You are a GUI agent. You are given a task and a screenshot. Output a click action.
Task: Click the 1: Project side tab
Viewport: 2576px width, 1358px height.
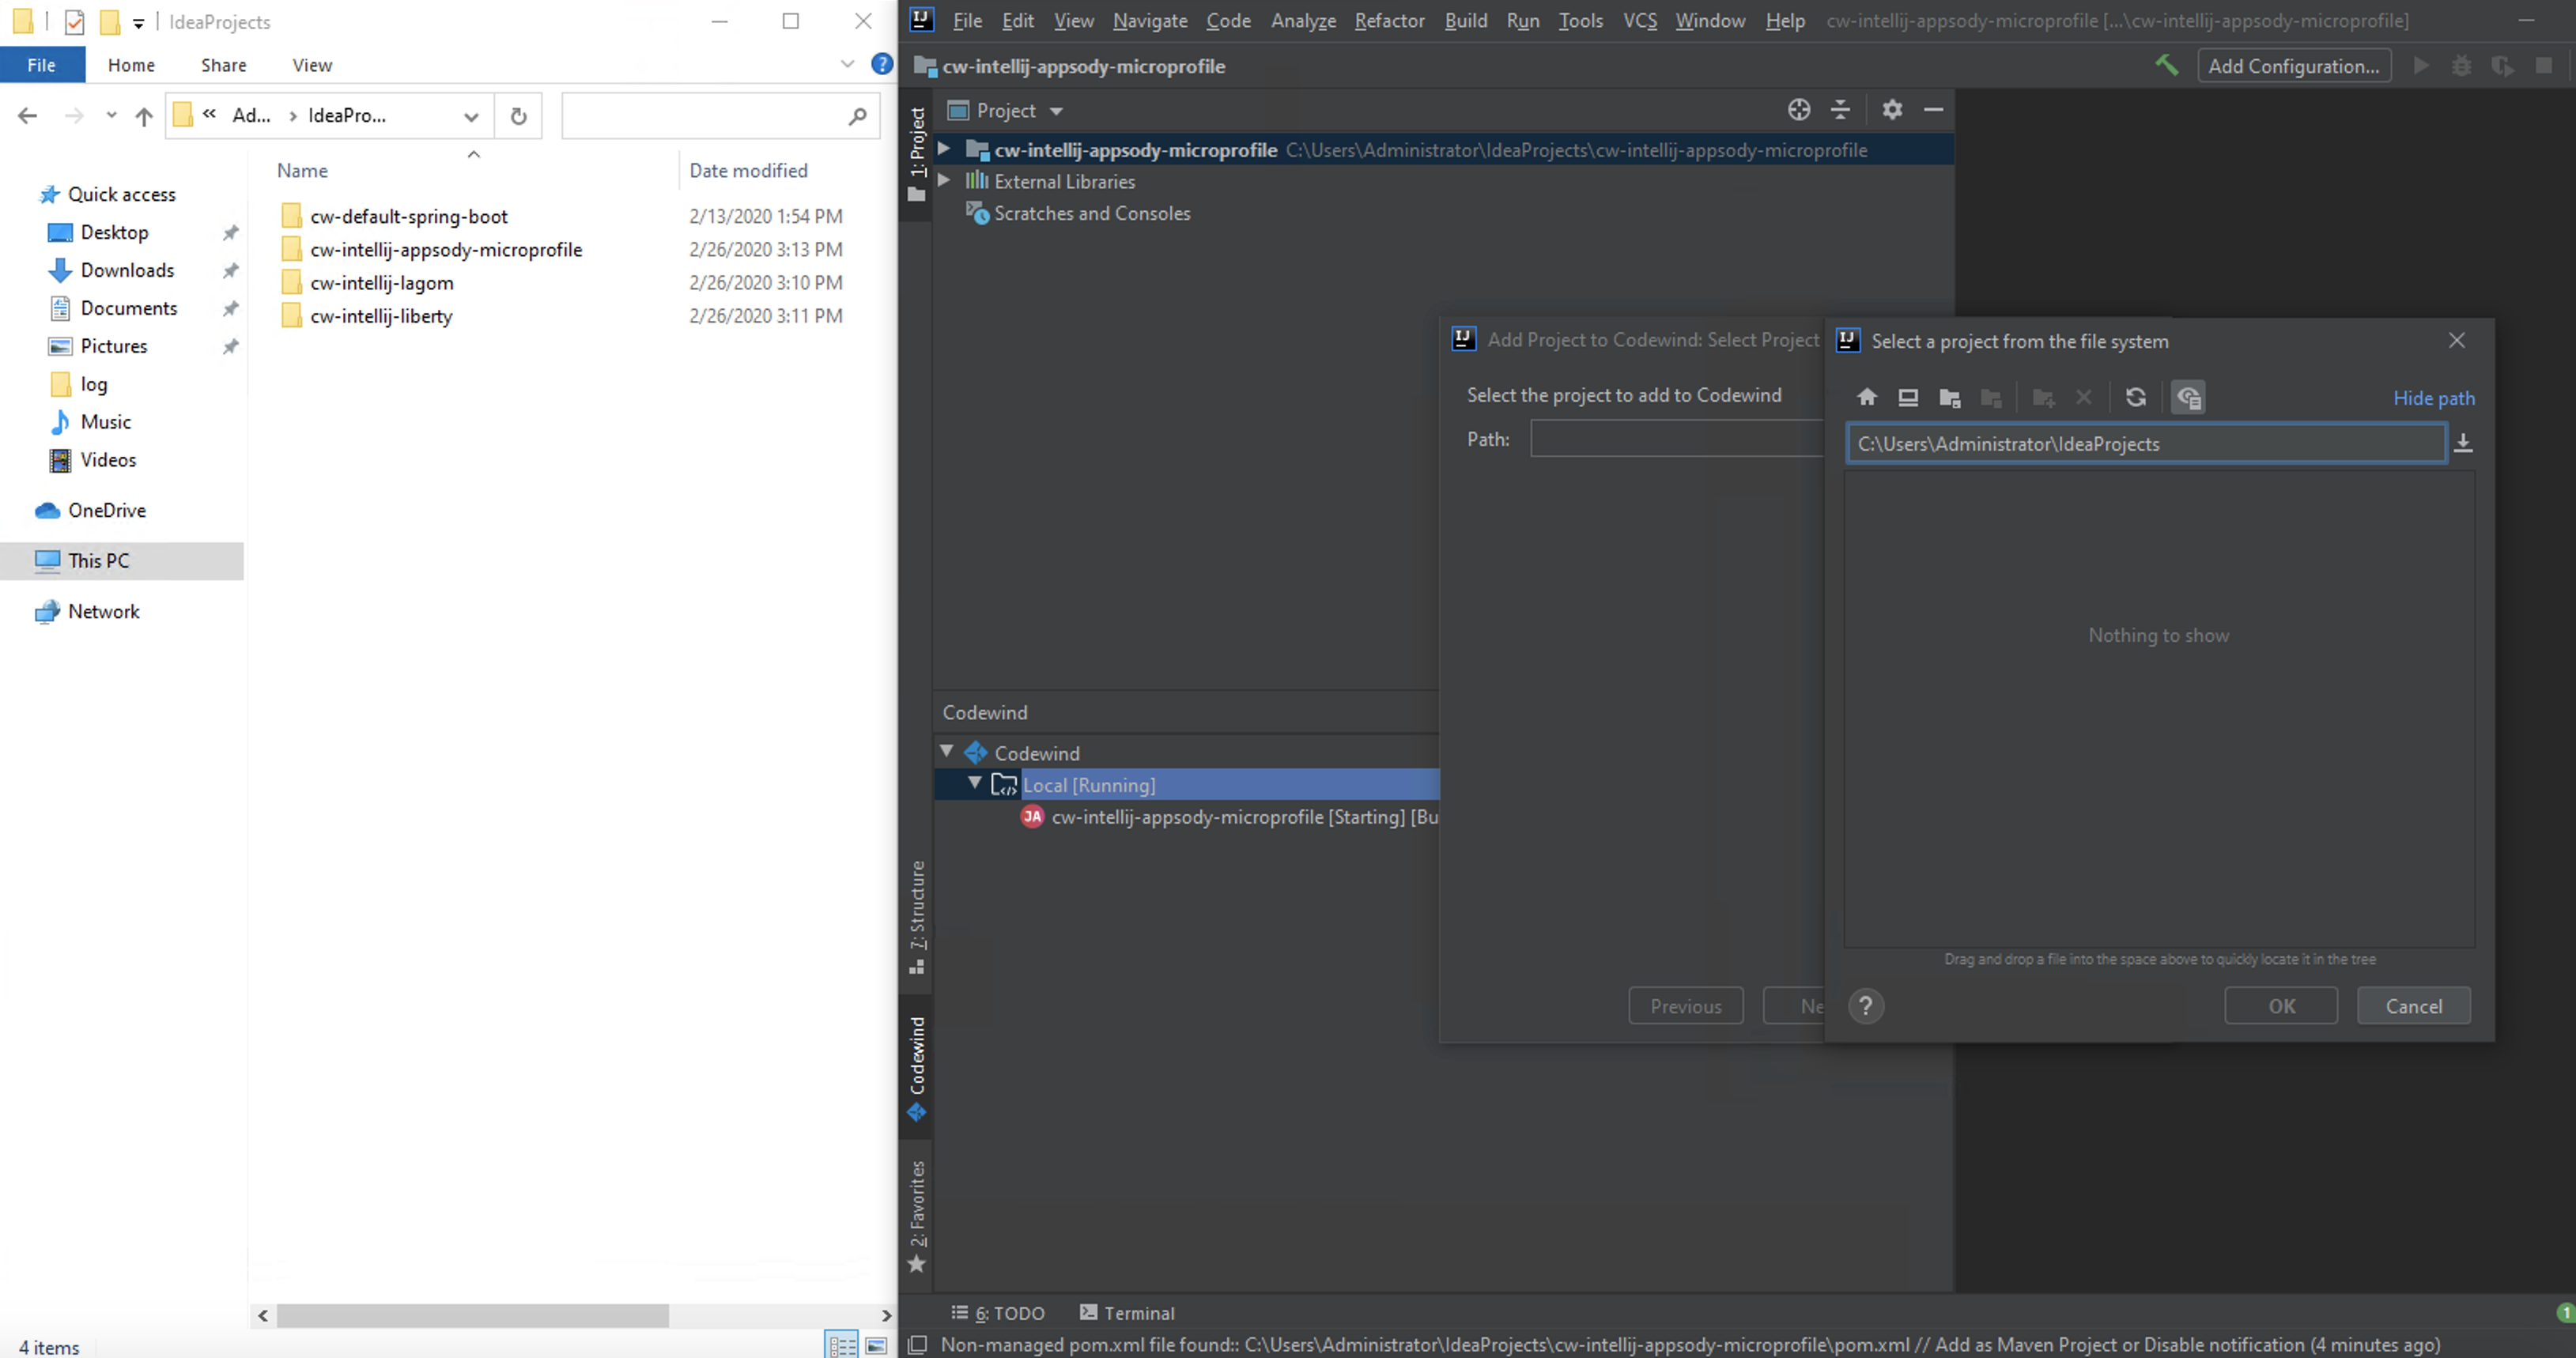pos(916,154)
